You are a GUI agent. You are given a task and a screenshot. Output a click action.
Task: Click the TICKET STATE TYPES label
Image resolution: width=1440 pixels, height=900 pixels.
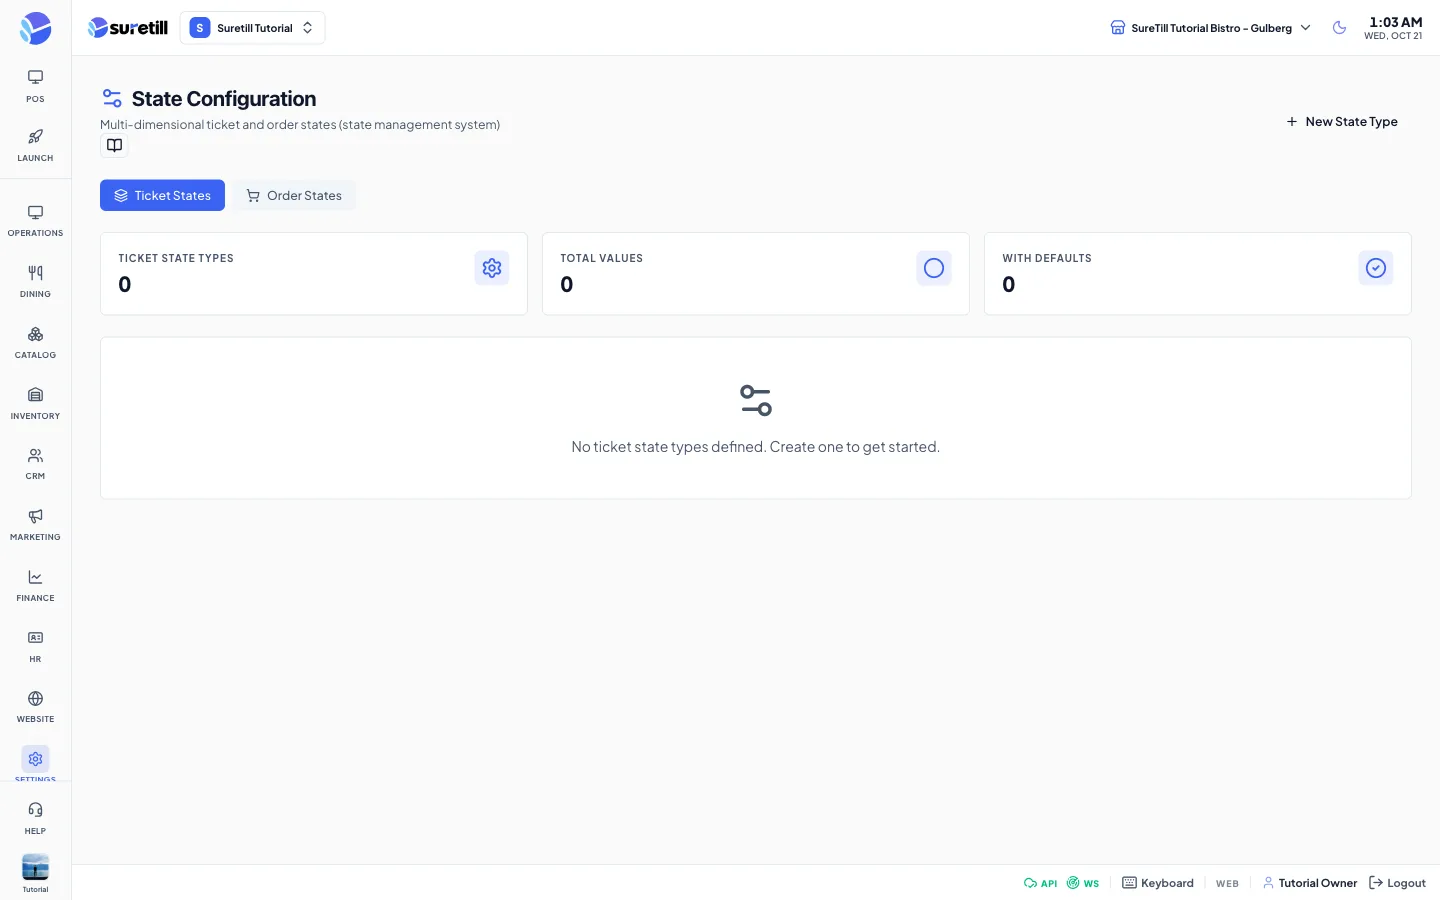pos(176,258)
